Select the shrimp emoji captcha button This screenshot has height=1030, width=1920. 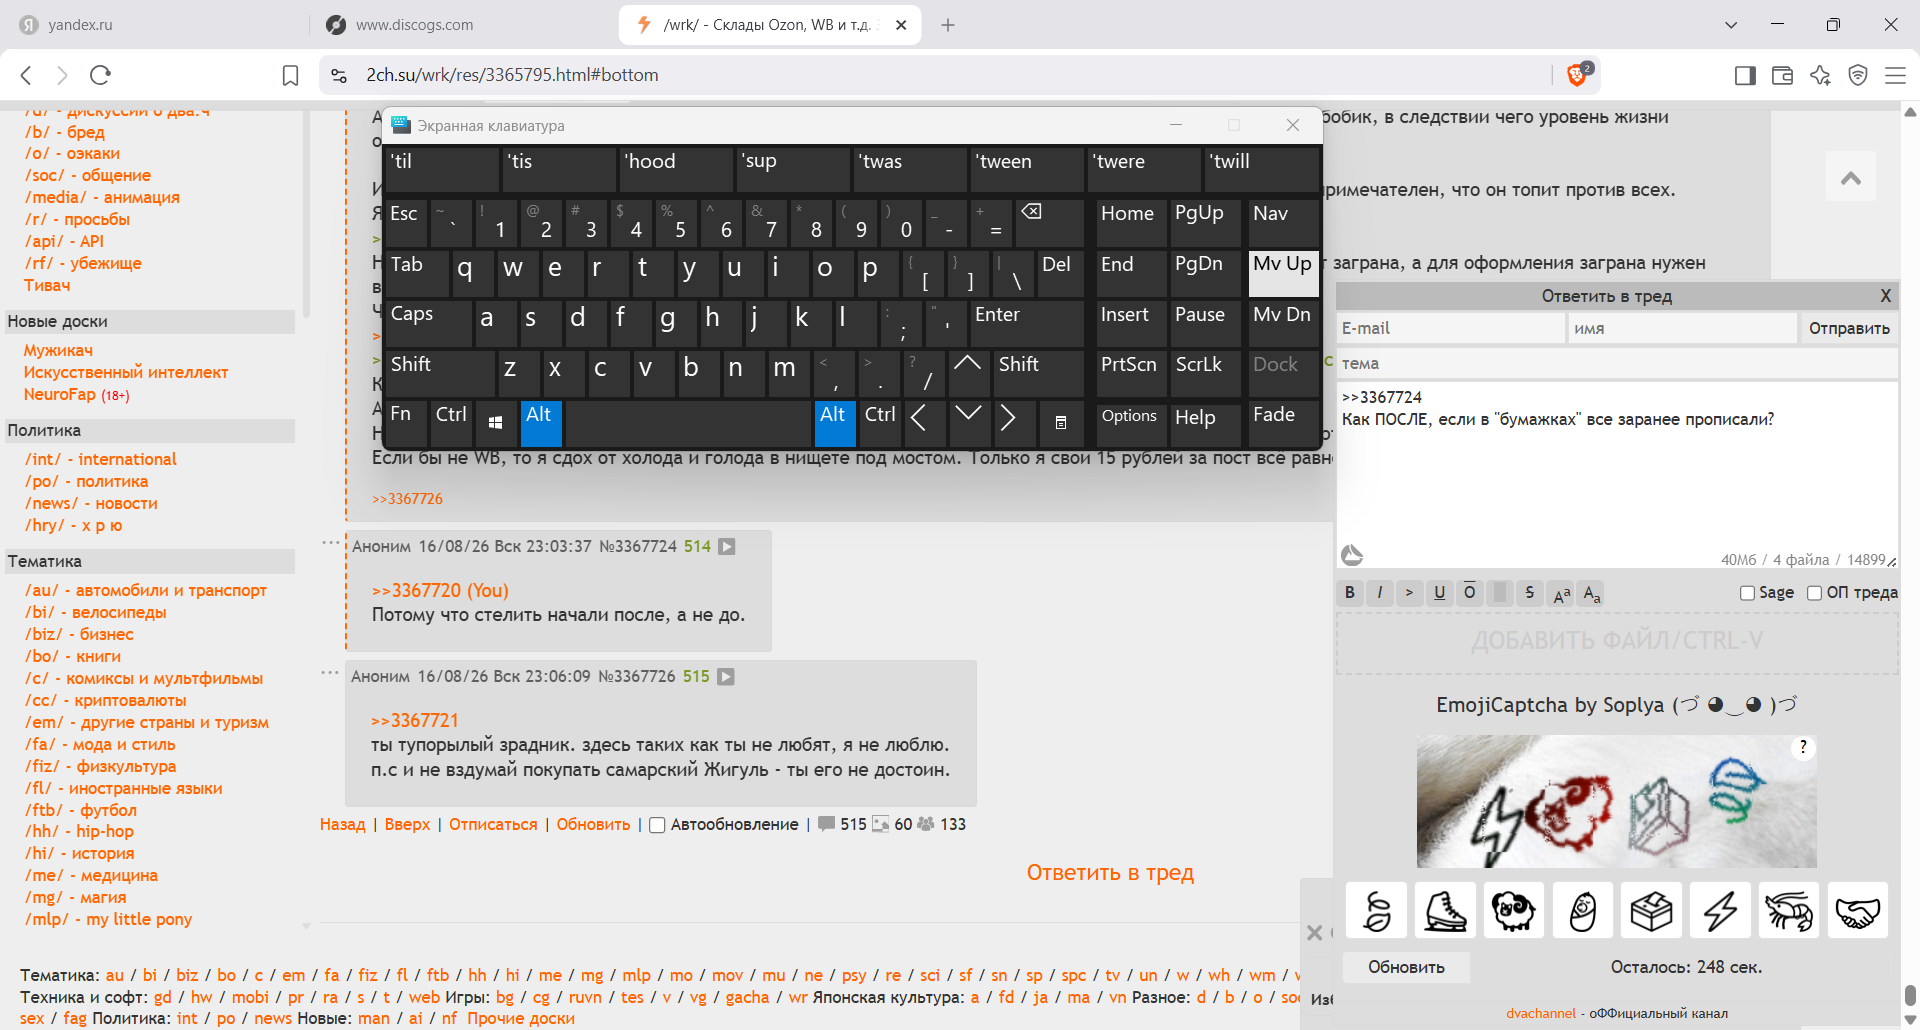click(1789, 910)
